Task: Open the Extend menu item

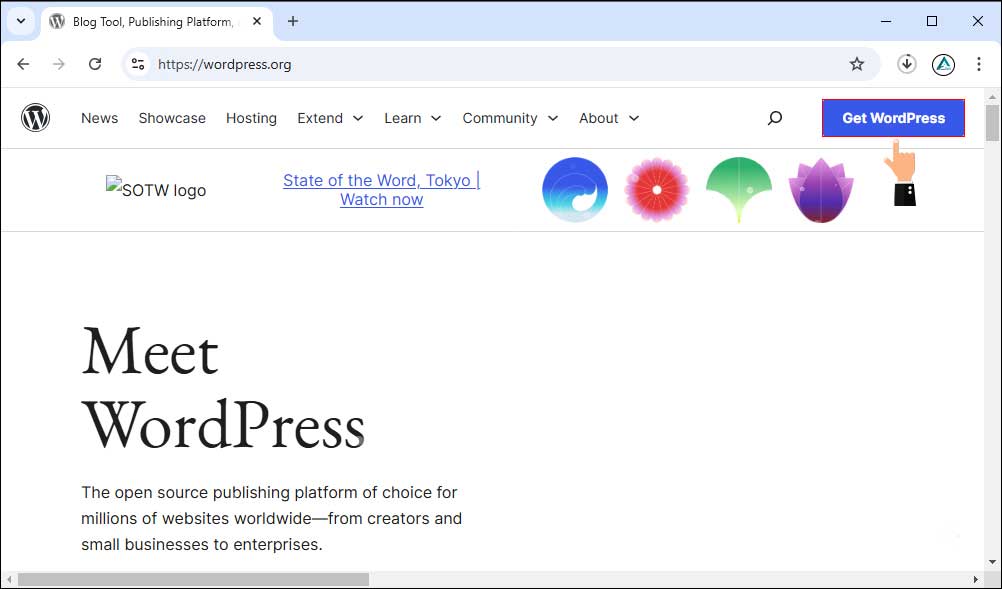Action: point(320,118)
